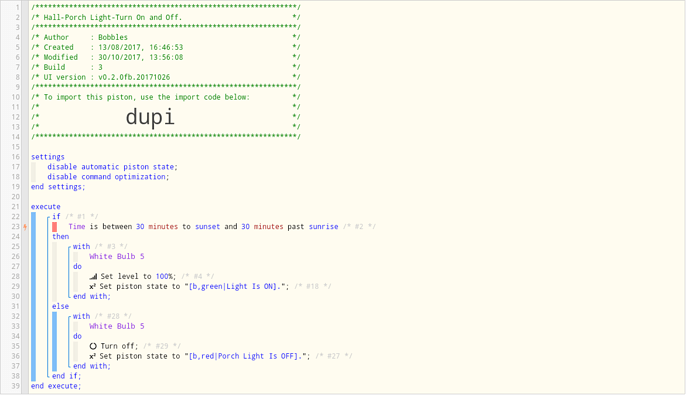Click the lightning bolt icon on line 23

(x=25, y=227)
